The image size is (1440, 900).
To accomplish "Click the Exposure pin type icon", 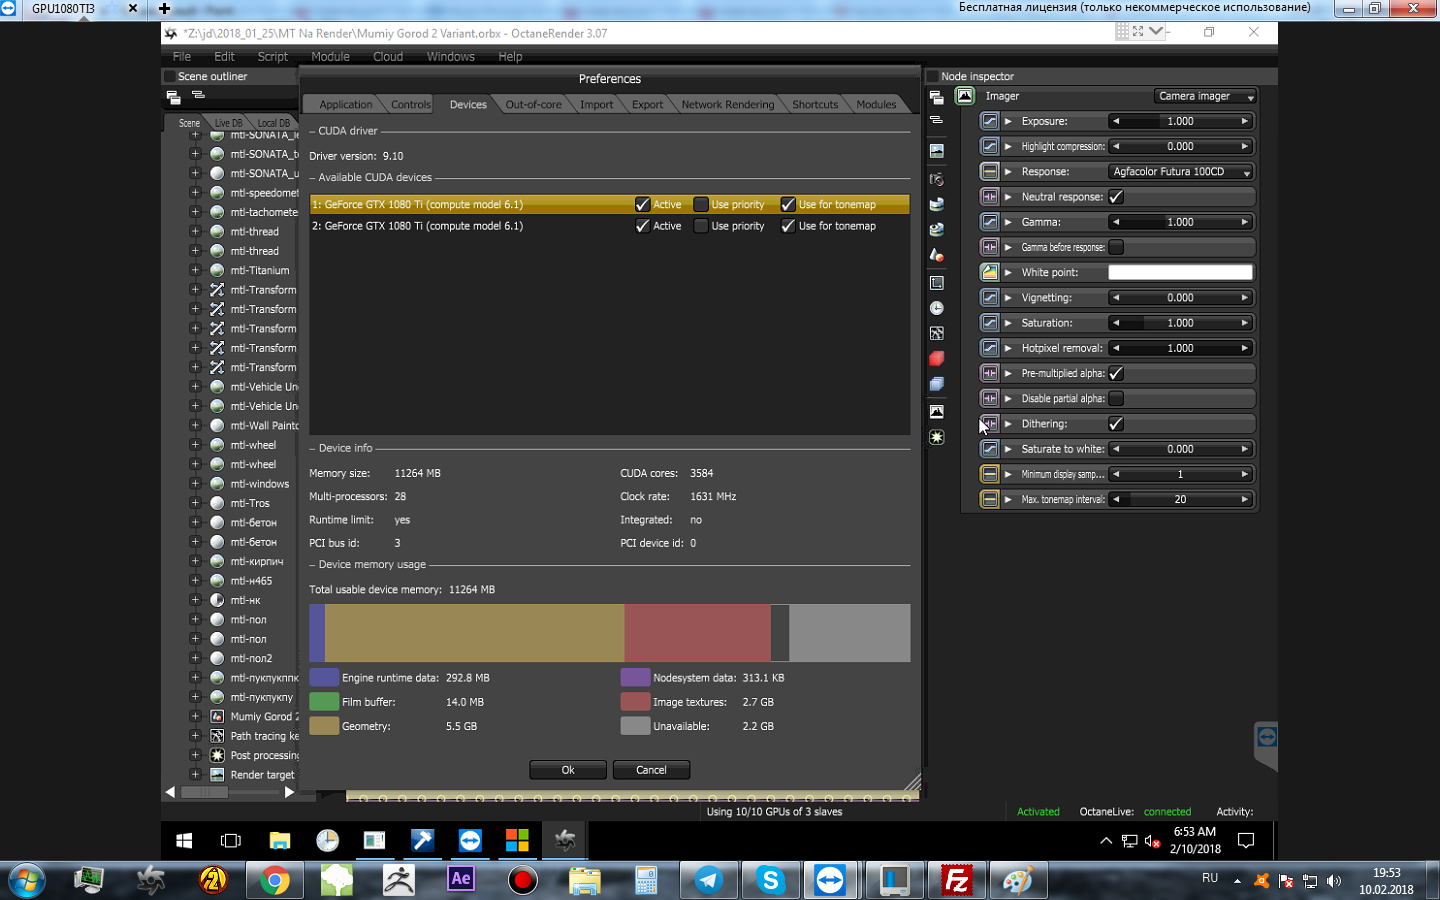I will pyautogui.click(x=989, y=121).
